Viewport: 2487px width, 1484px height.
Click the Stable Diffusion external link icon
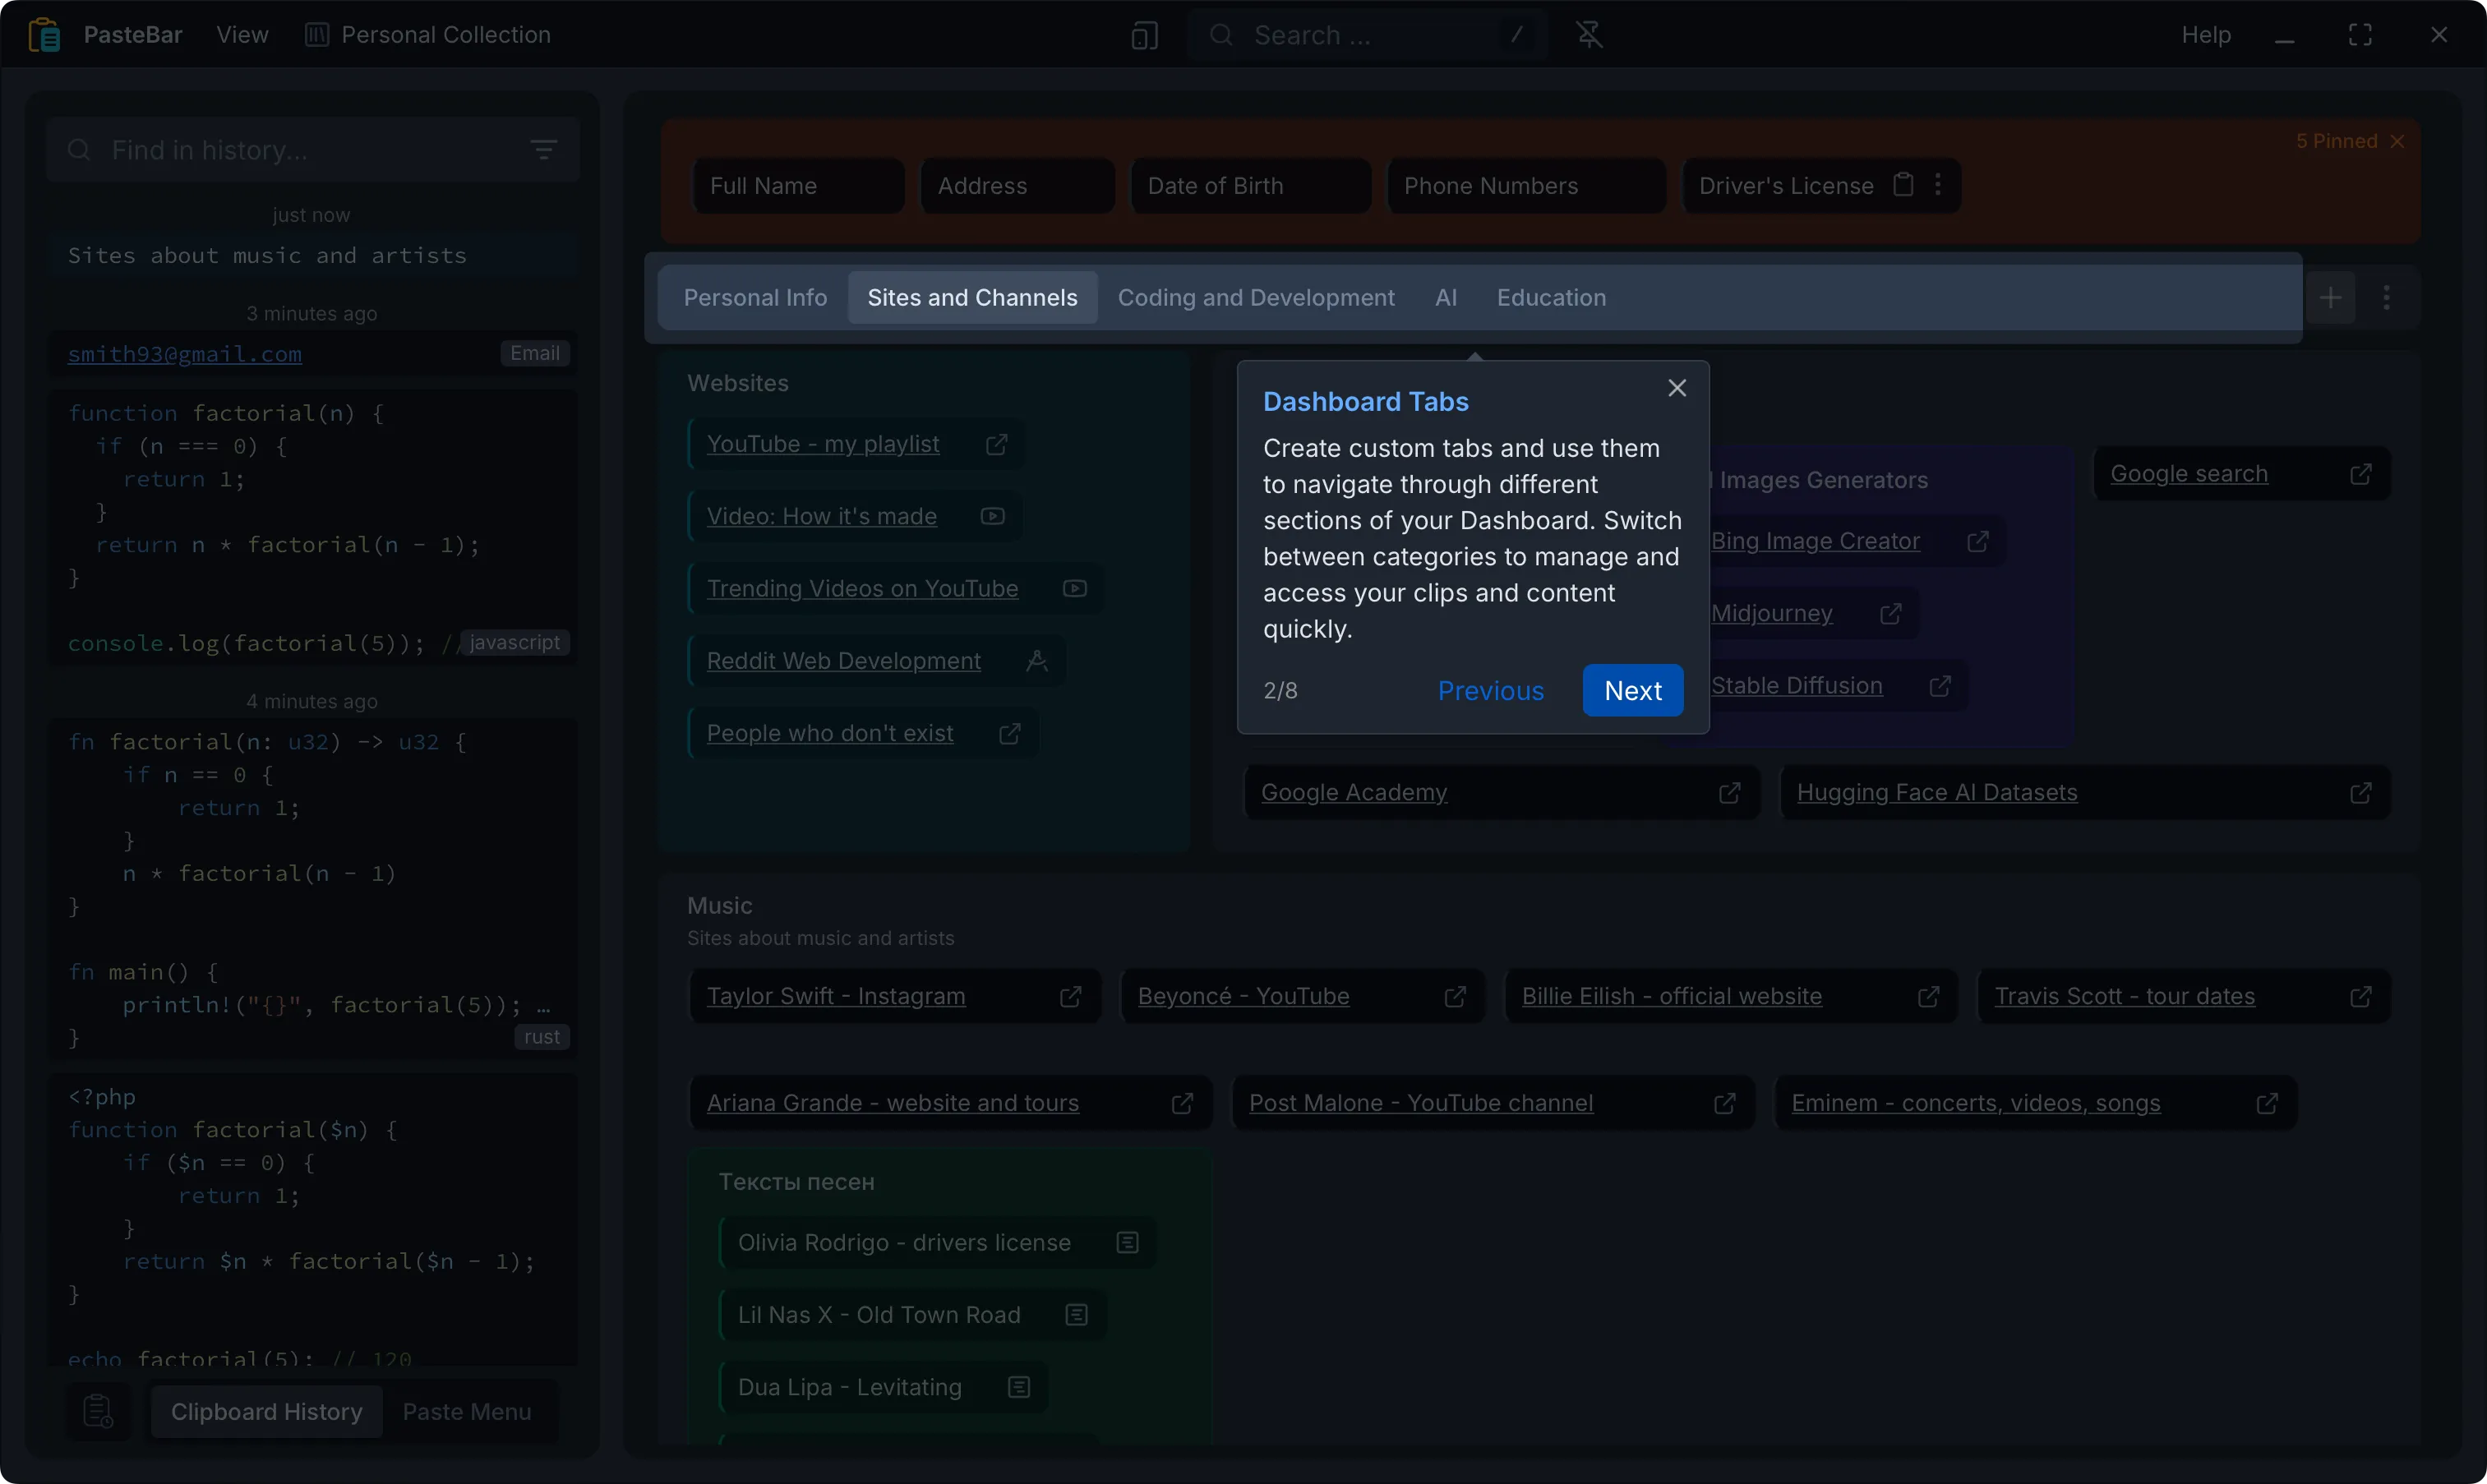[x=1939, y=686]
